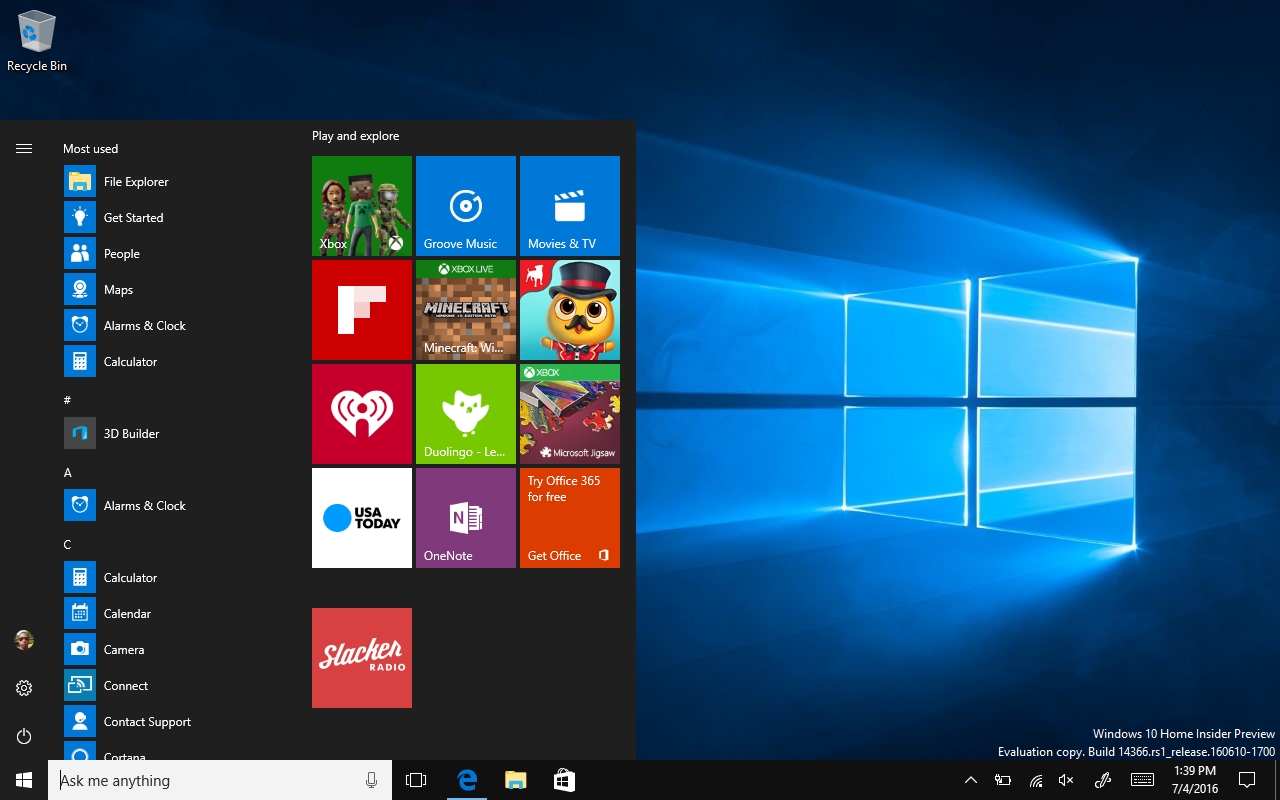This screenshot has width=1280, height=800.
Task: Open the OneNote tile
Action: coord(466,518)
